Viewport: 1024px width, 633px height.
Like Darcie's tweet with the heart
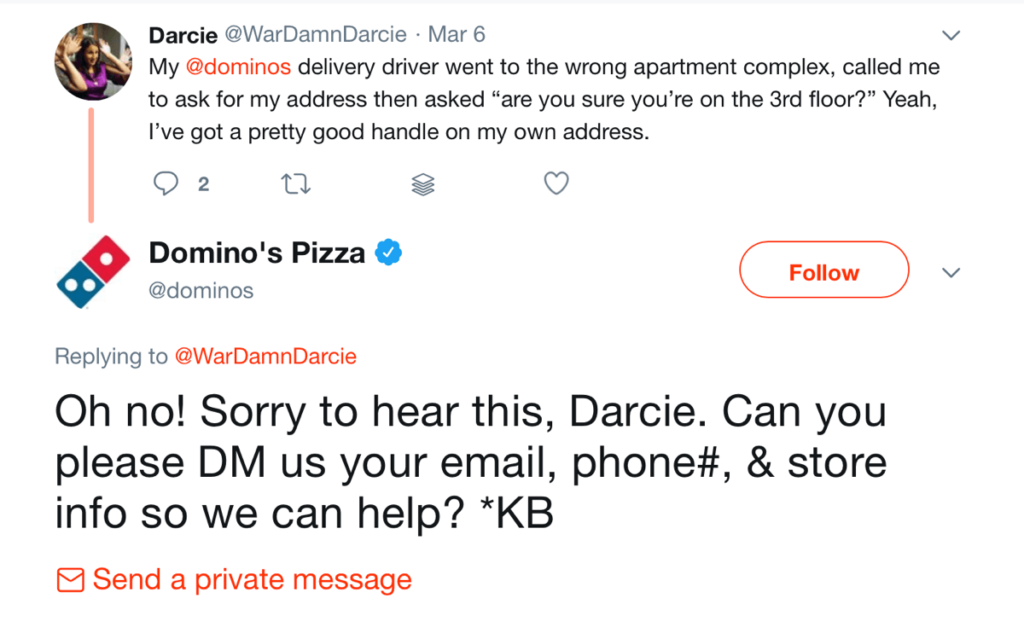pos(556,184)
